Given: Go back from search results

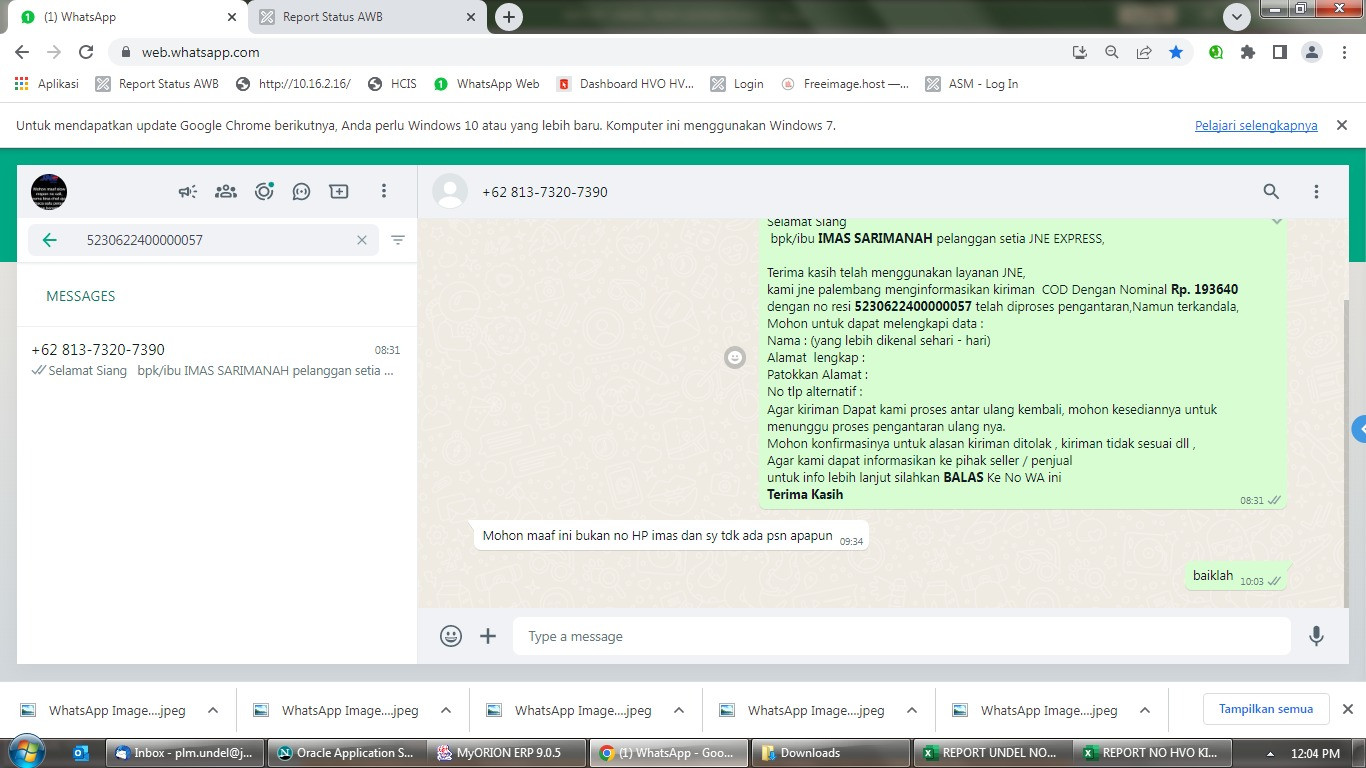Looking at the screenshot, I should [49, 240].
